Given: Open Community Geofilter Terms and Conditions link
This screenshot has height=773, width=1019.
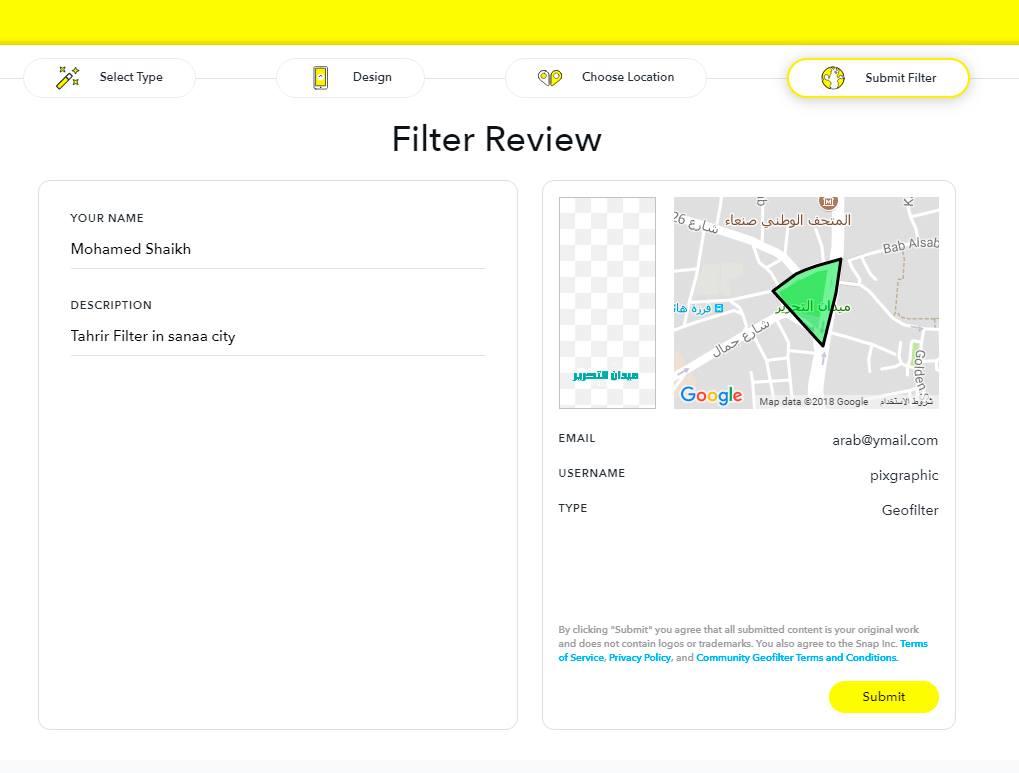Looking at the screenshot, I should (796, 657).
